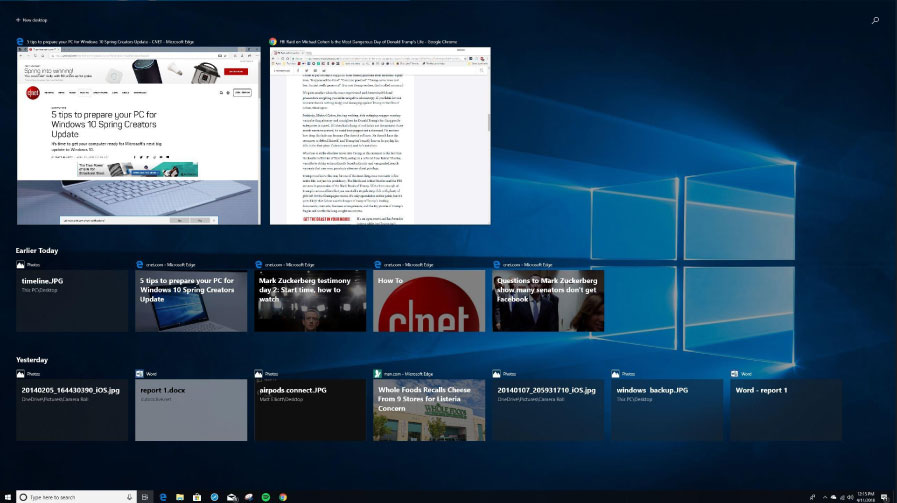Open the timeline.JPG activity card
This screenshot has height=503, width=897.
coord(72,301)
